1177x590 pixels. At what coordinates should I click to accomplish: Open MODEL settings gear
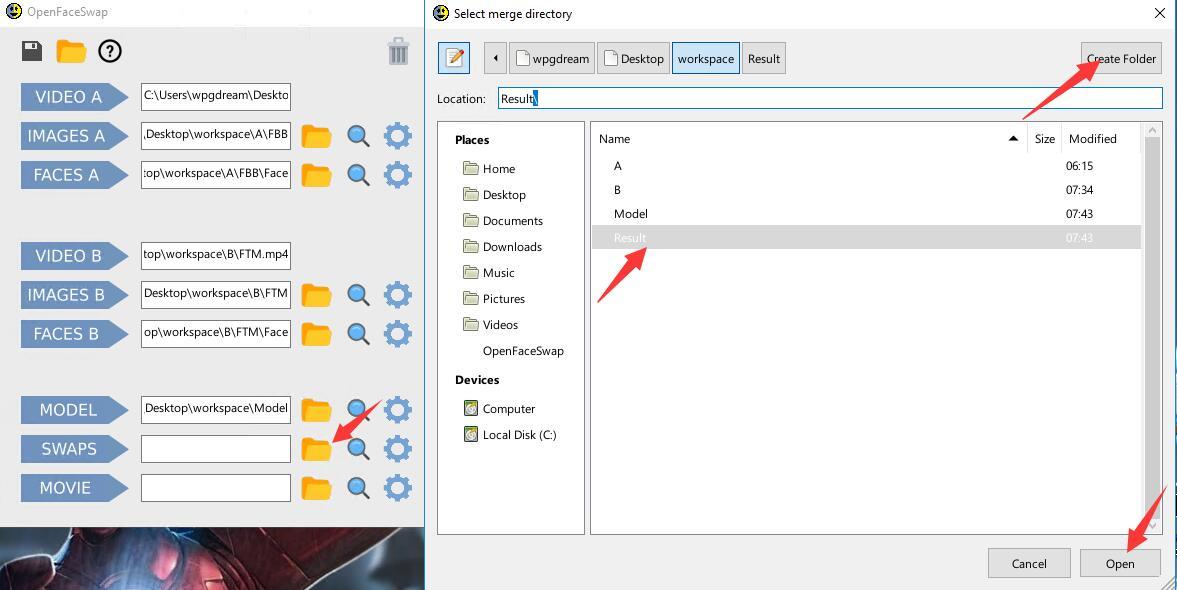pyautogui.click(x=397, y=410)
